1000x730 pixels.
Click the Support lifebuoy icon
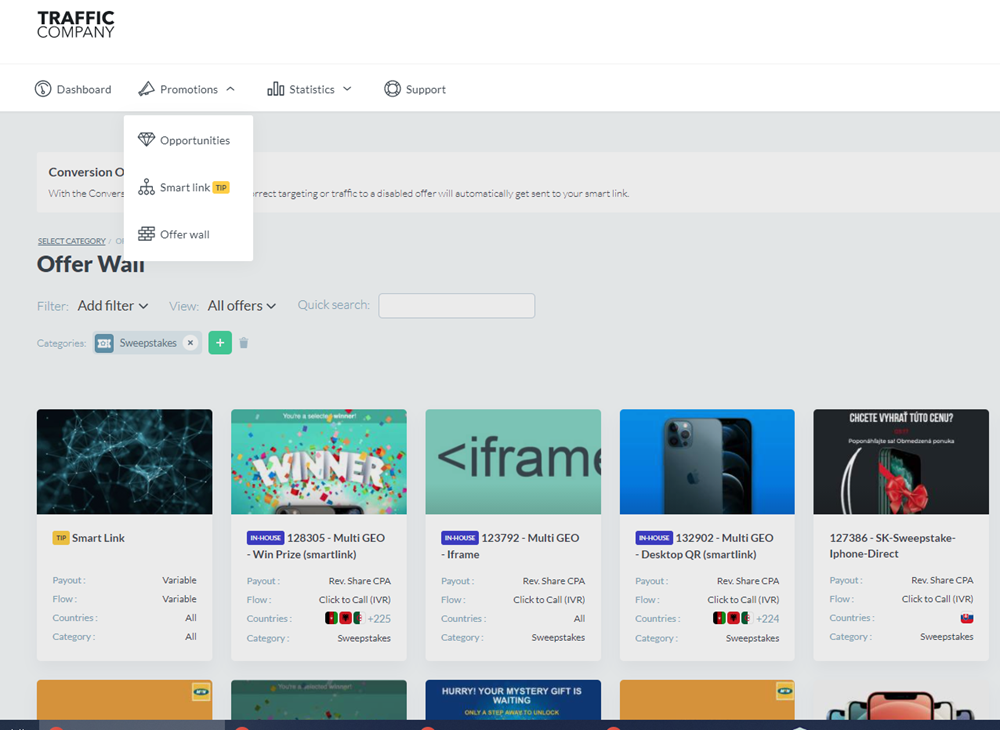(392, 89)
